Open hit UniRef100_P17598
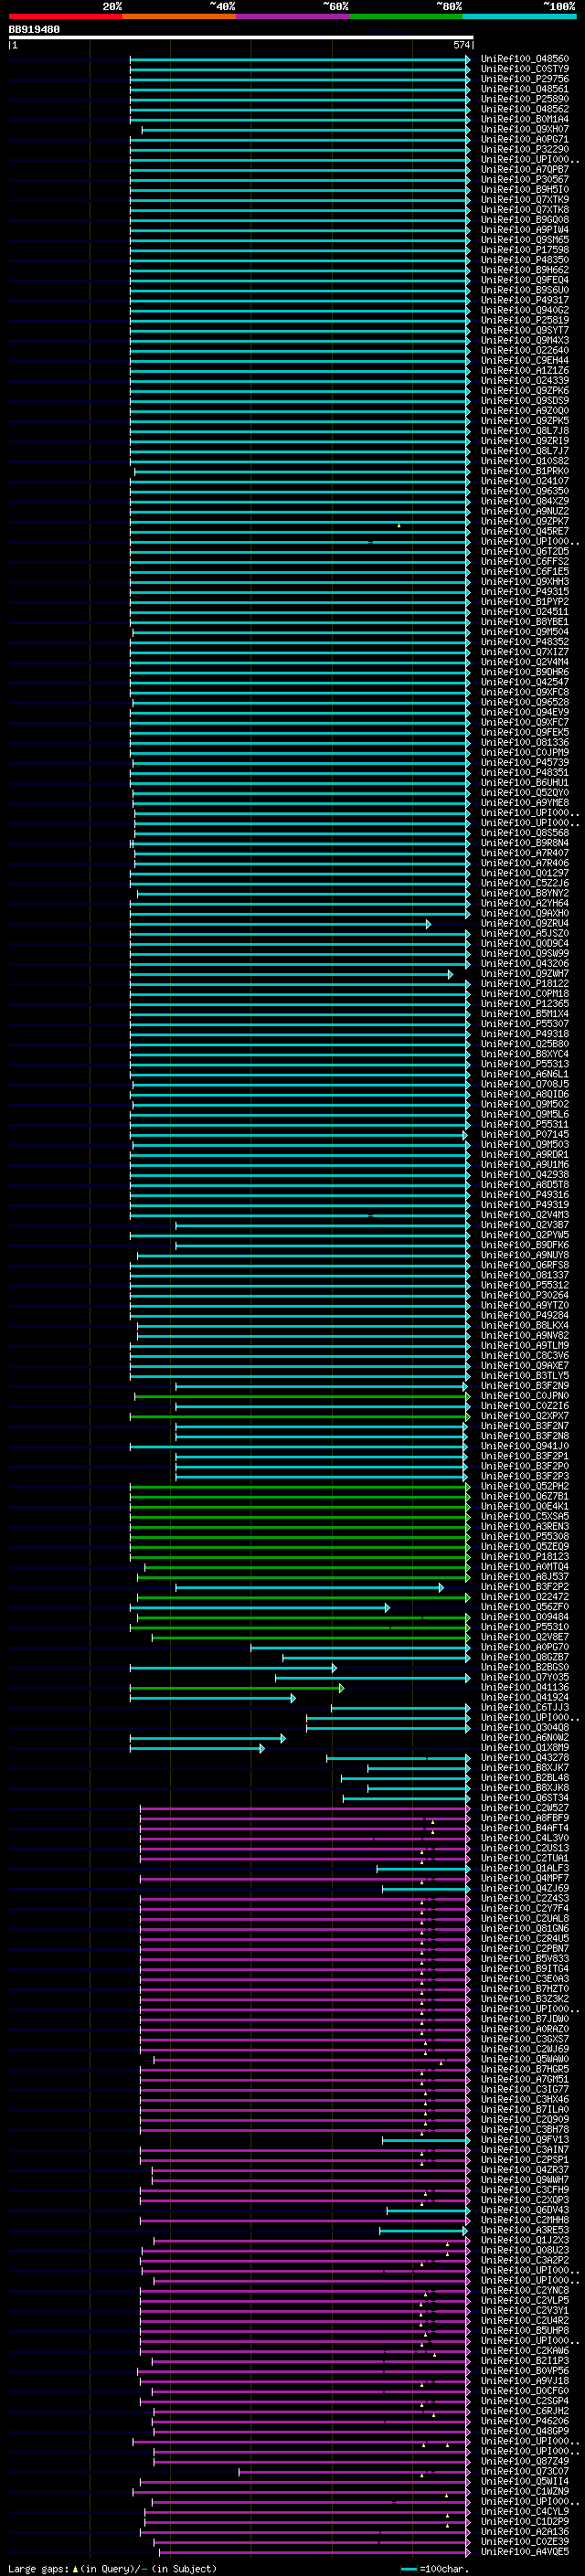This screenshot has width=585, height=2576. 524,250
